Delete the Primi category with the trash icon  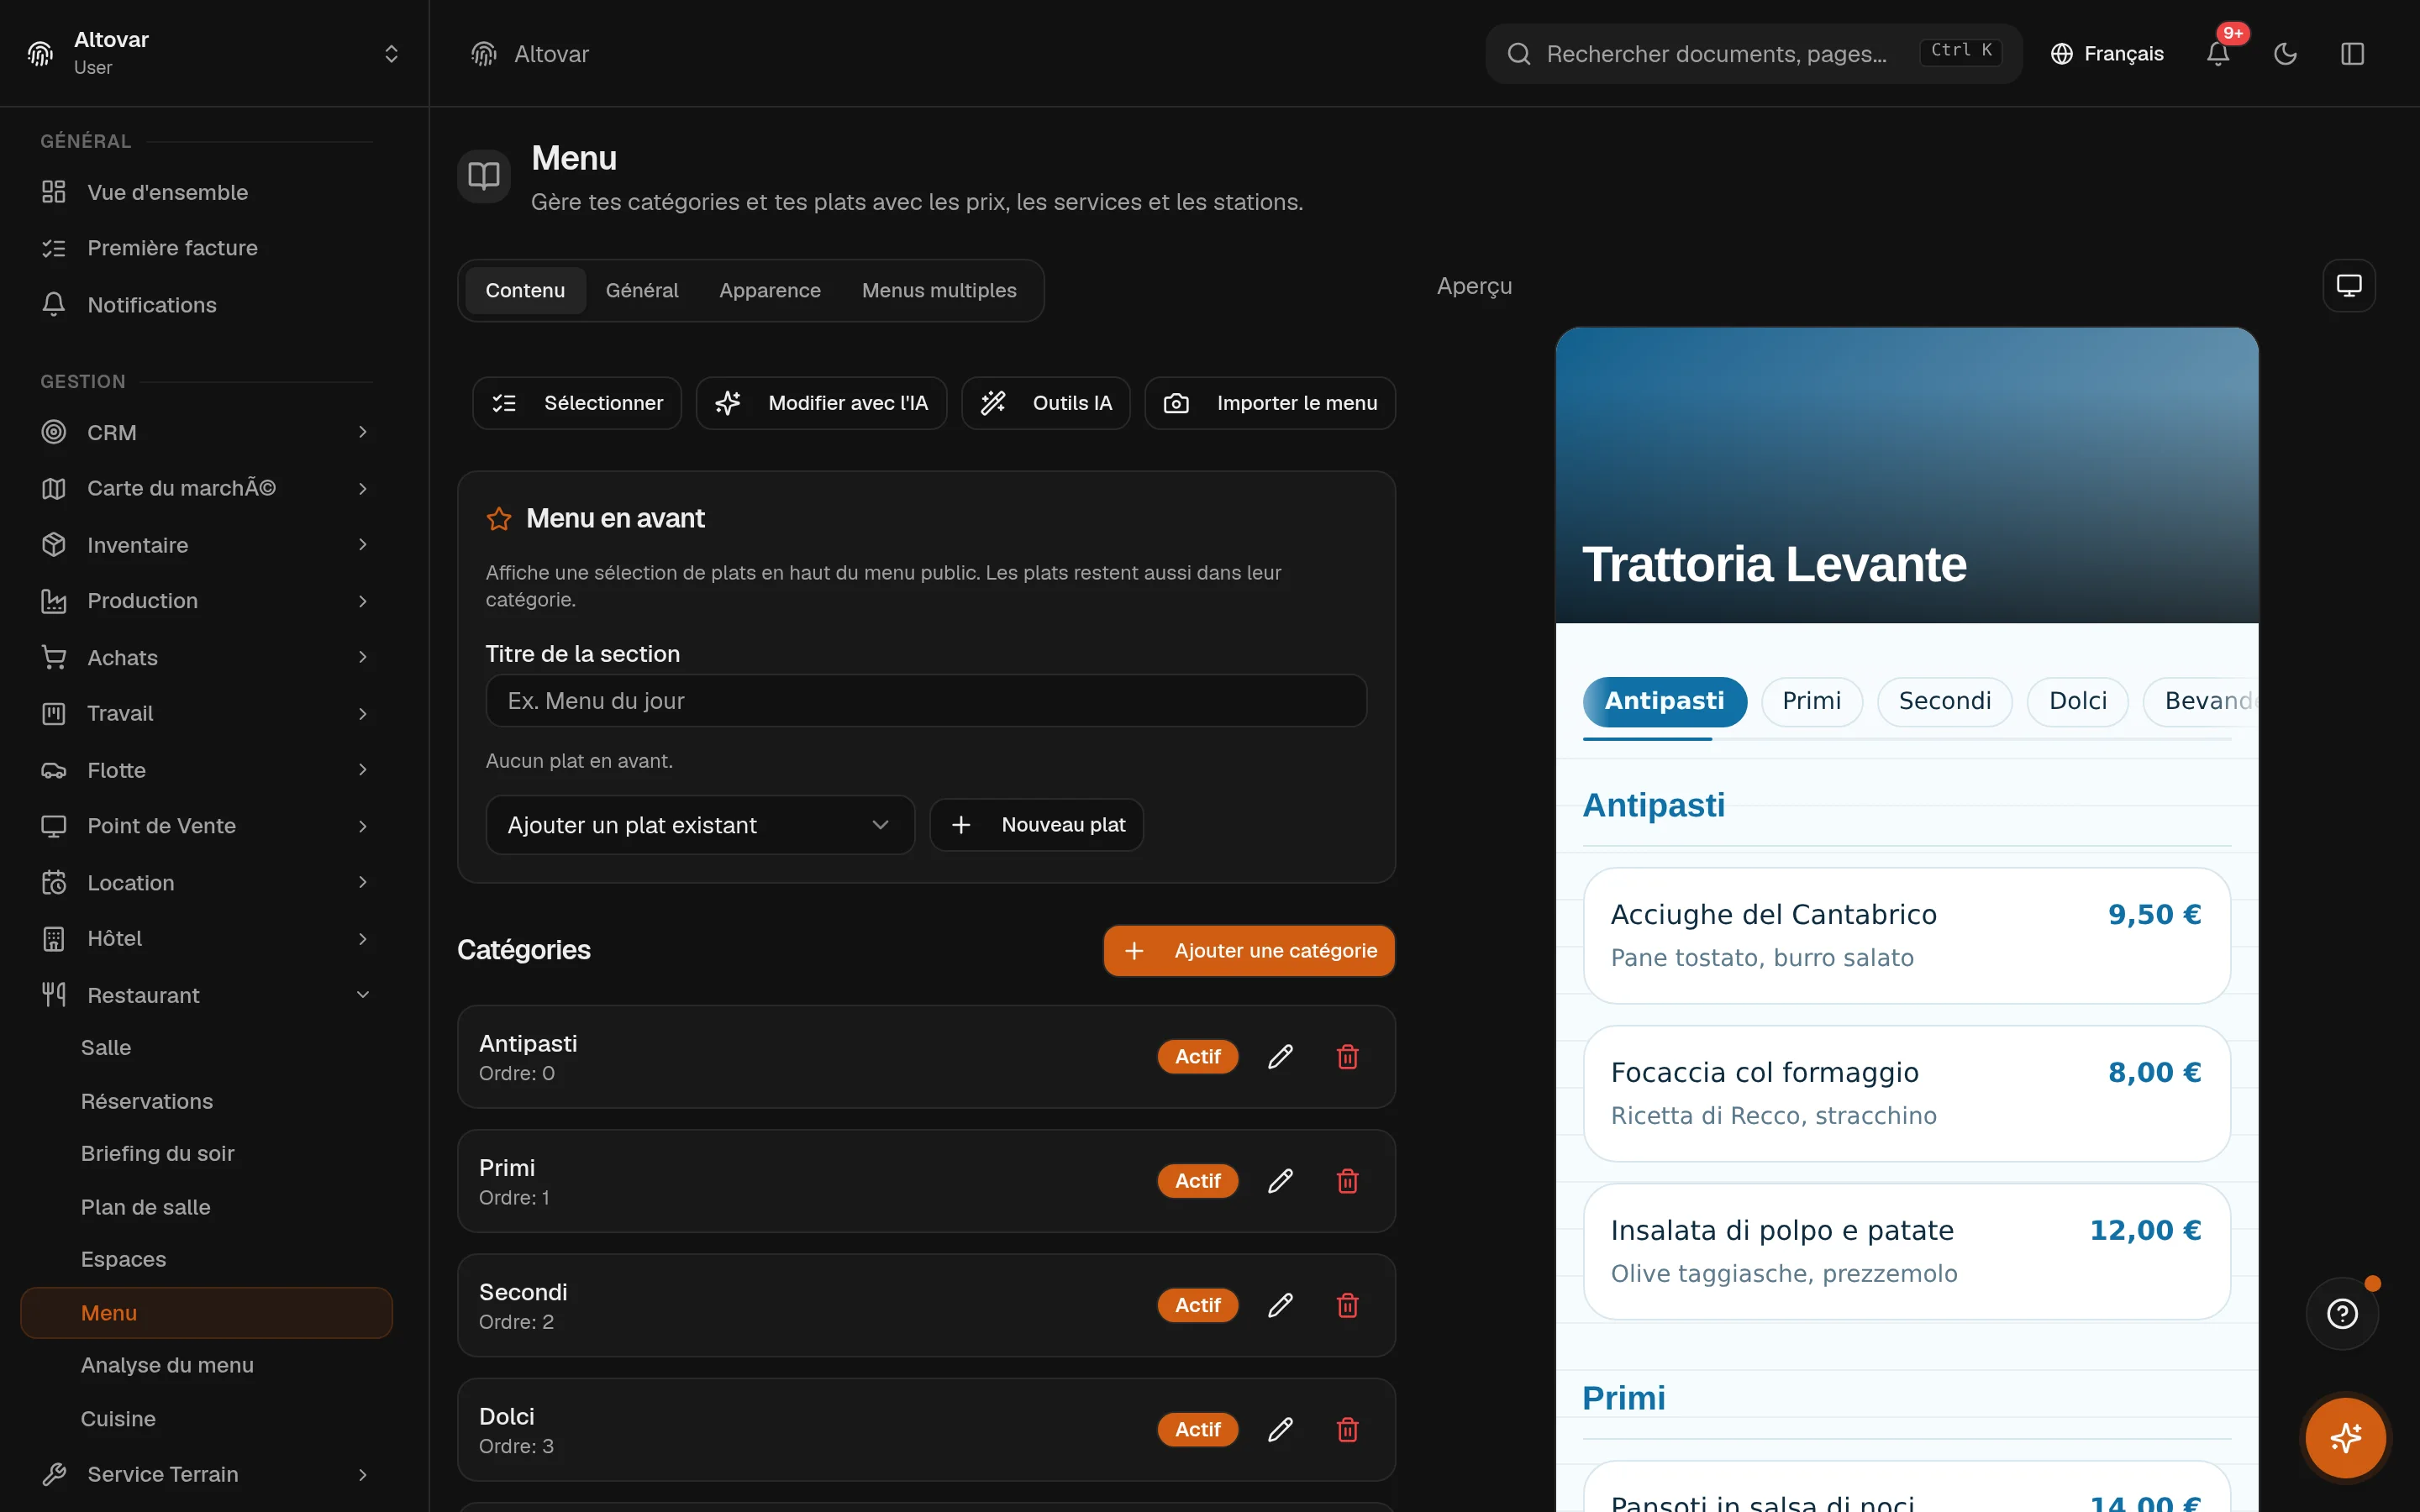(x=1347, y=1181)
